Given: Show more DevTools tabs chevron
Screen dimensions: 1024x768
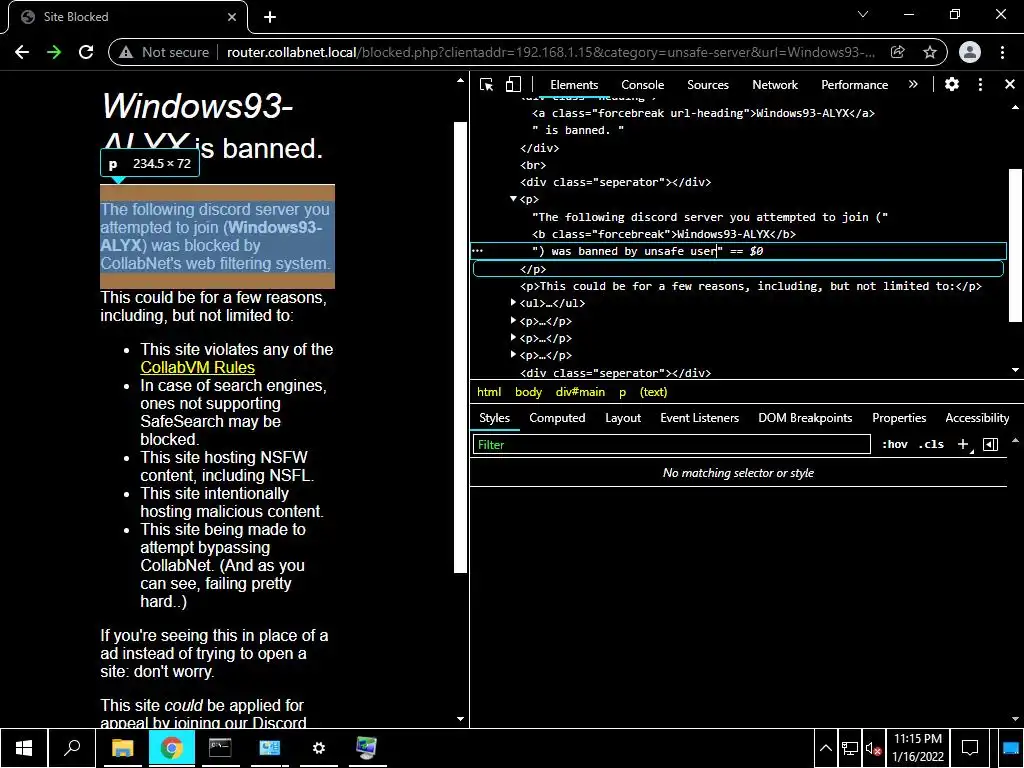Looking at the screenshot, I should click(913, 84).
